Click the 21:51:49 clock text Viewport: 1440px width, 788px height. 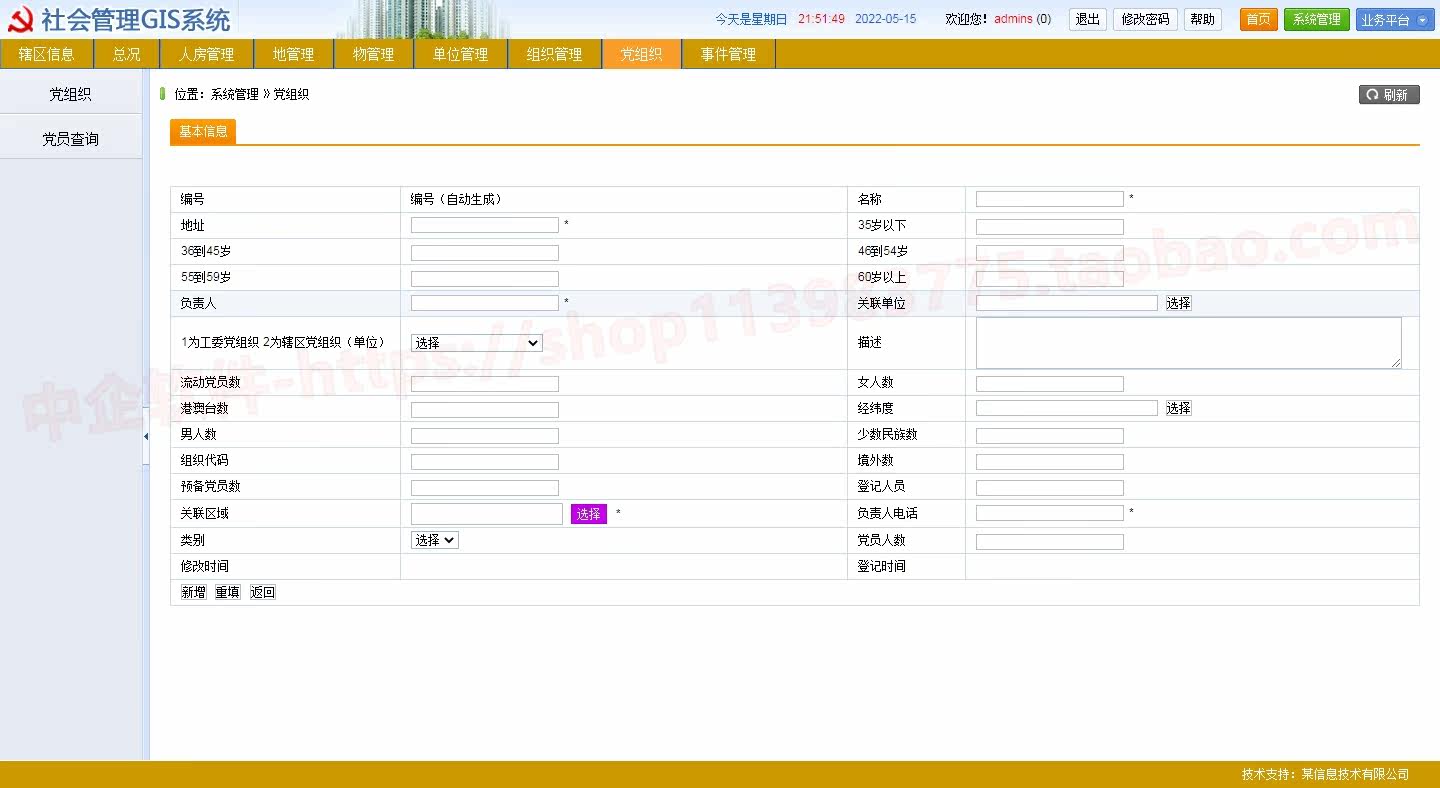click(821, 19)
